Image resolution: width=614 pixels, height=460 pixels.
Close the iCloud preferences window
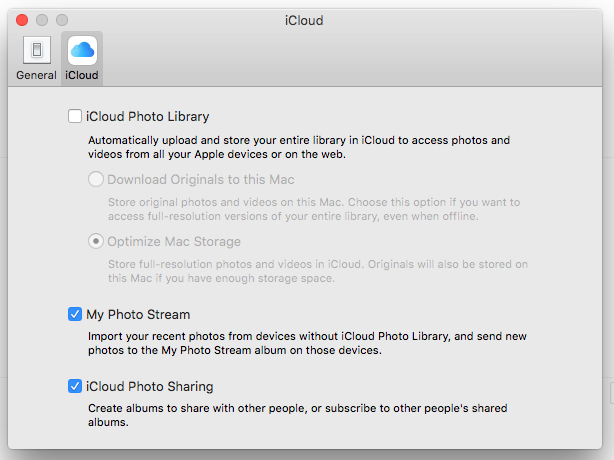[x=22, y=20]
